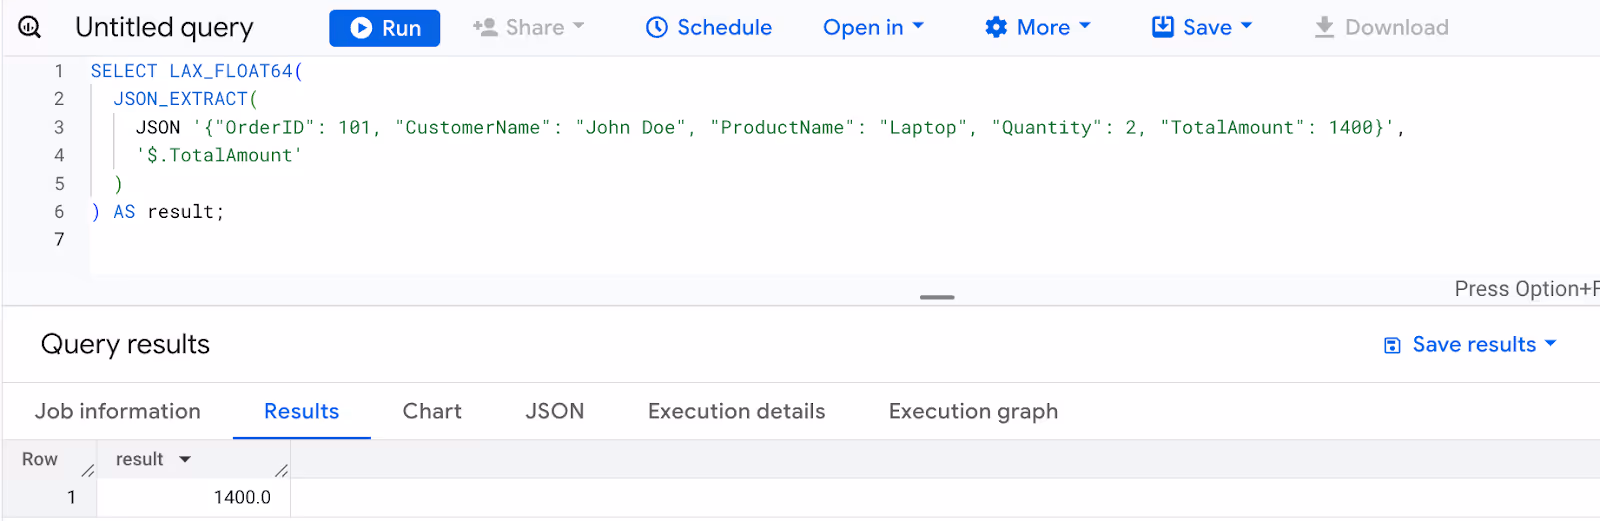Image resolution: width=1600 pixels, height=521 pixels.
Task: Click the More gear icon
Action: pos(996,28)
